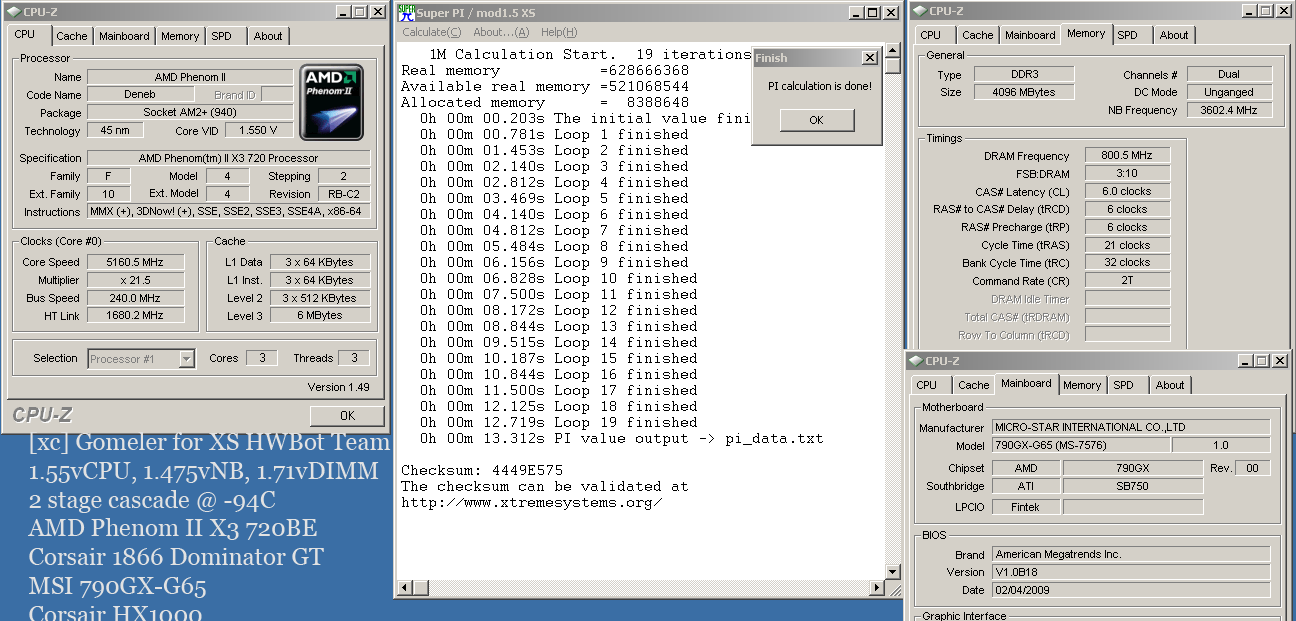Image resolution: width=1296 pixels, height=621 pixels.
Task: Click the Super PI vertical scrollbar down arrow
Action: click(x=892, y=571)
